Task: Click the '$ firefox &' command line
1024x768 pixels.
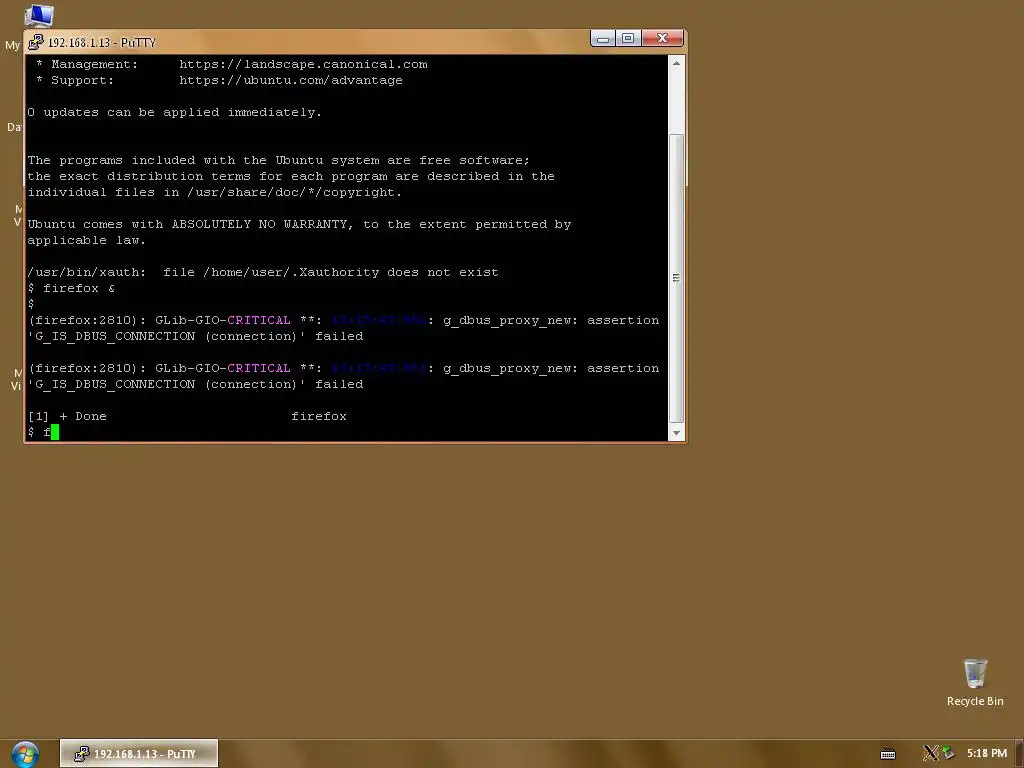Action: [x=71, y=288]
